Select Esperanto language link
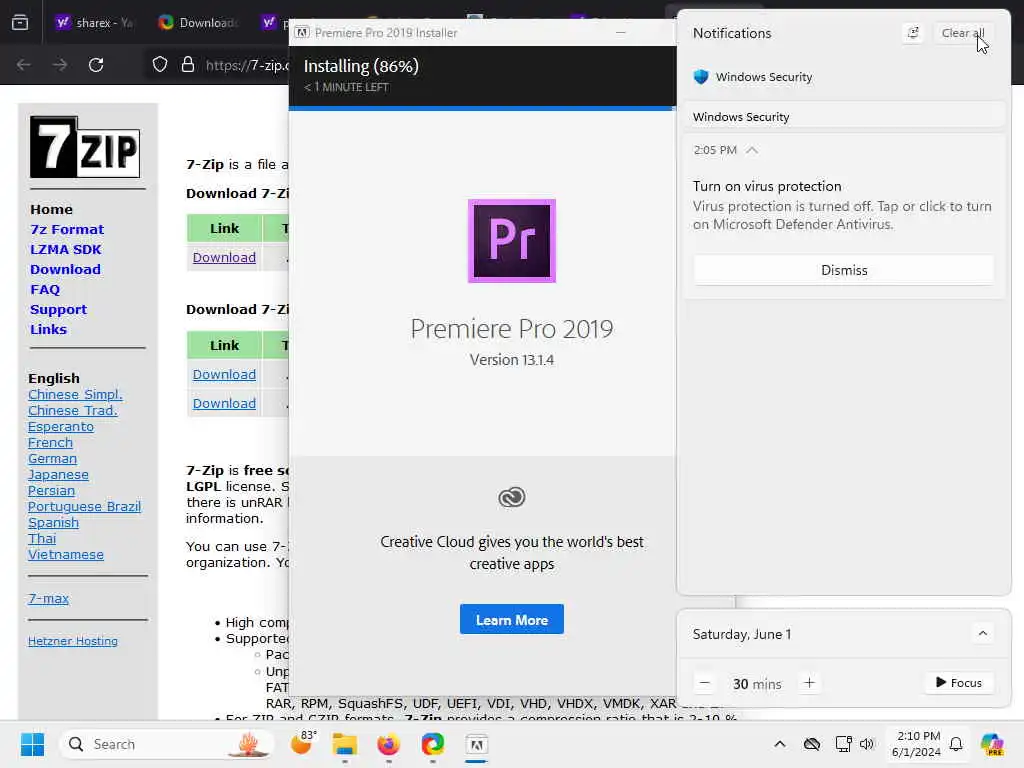 (x=61, y=426)
